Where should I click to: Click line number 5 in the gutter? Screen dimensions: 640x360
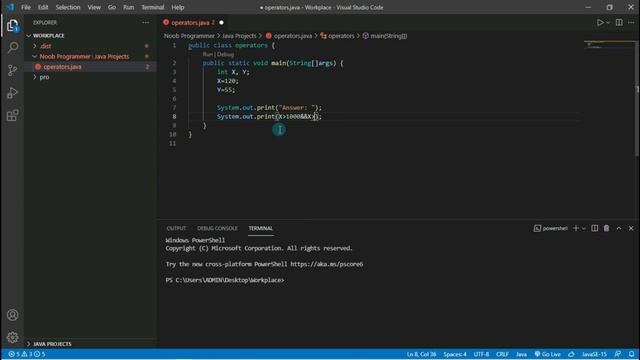(x=174, y=90)
